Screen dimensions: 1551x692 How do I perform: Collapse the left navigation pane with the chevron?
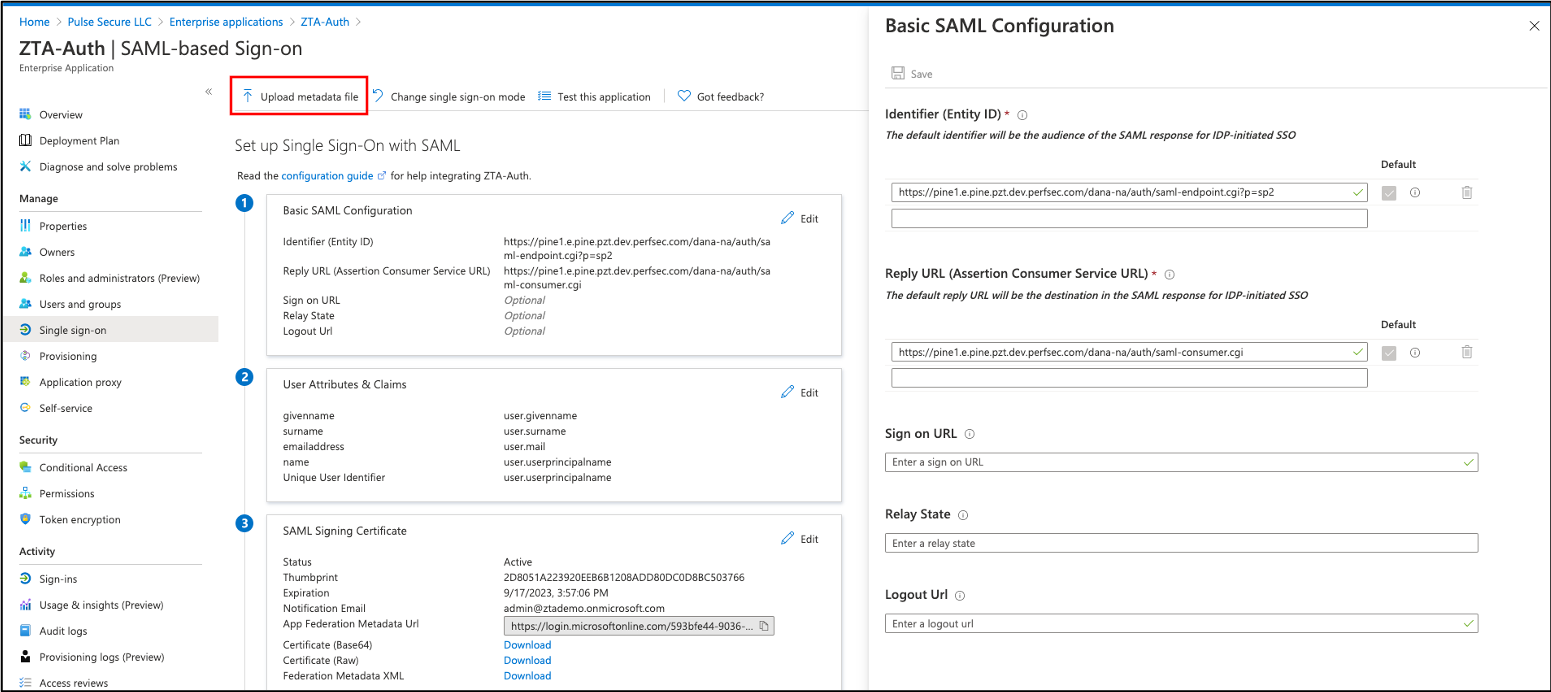click(209, 90)
